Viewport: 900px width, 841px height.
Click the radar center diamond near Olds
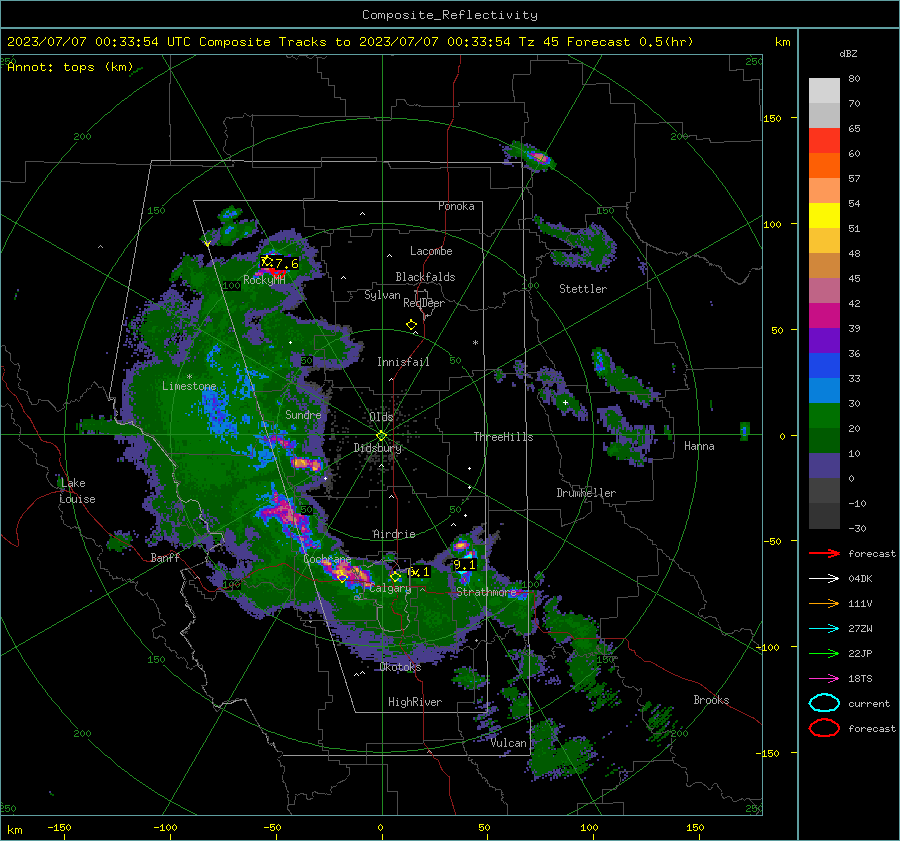tap(381, 436)
